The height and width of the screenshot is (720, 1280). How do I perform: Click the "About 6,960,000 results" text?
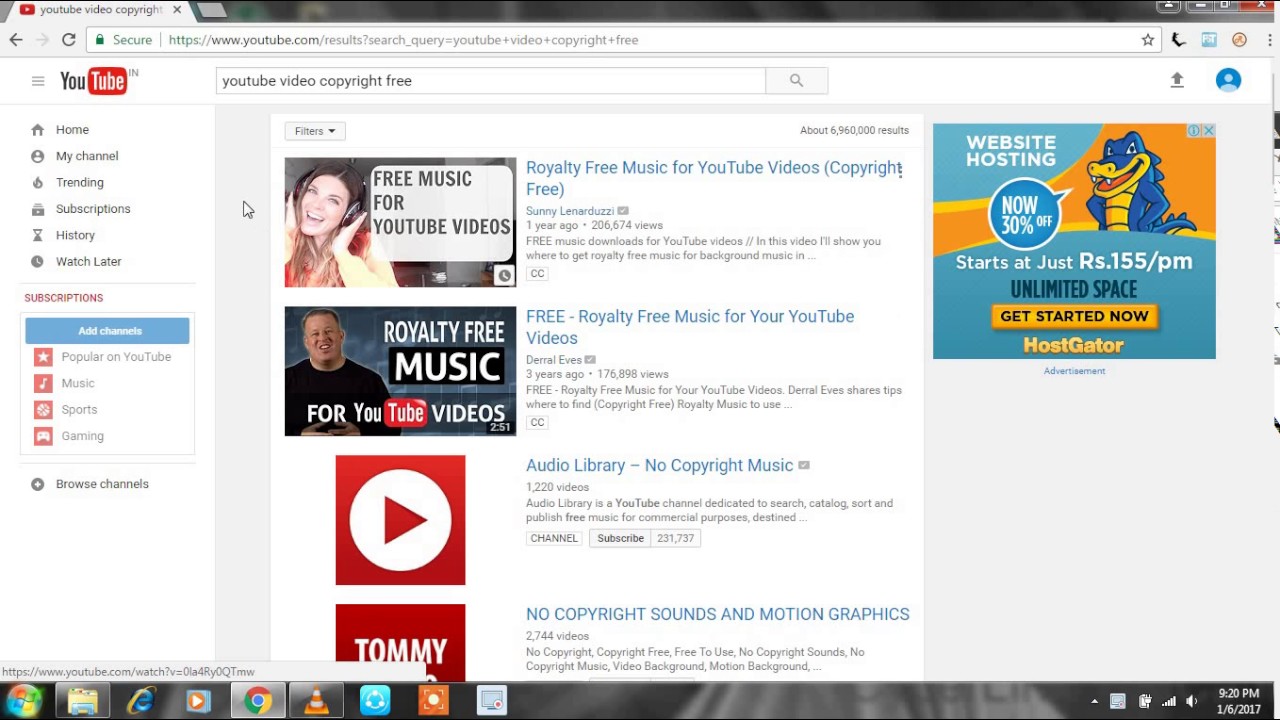coord(854,130)
